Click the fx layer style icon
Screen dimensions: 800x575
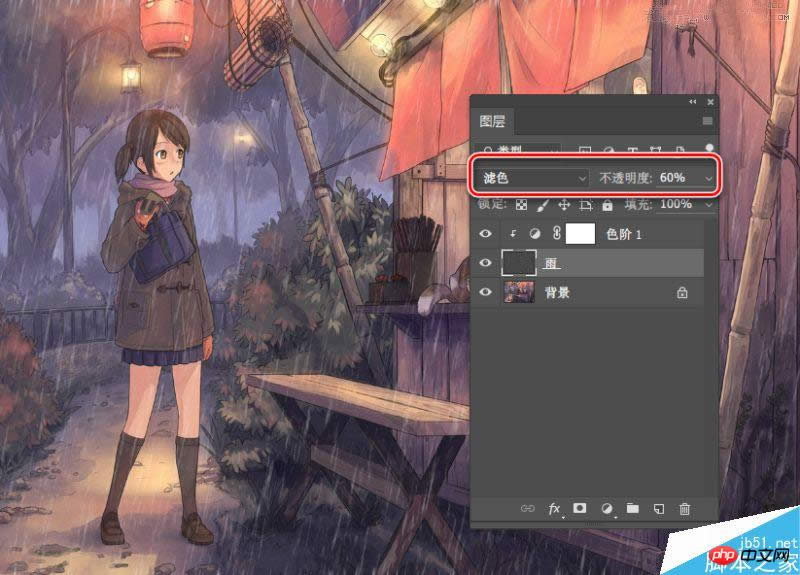pyautogui.click(x=554, y=509)
